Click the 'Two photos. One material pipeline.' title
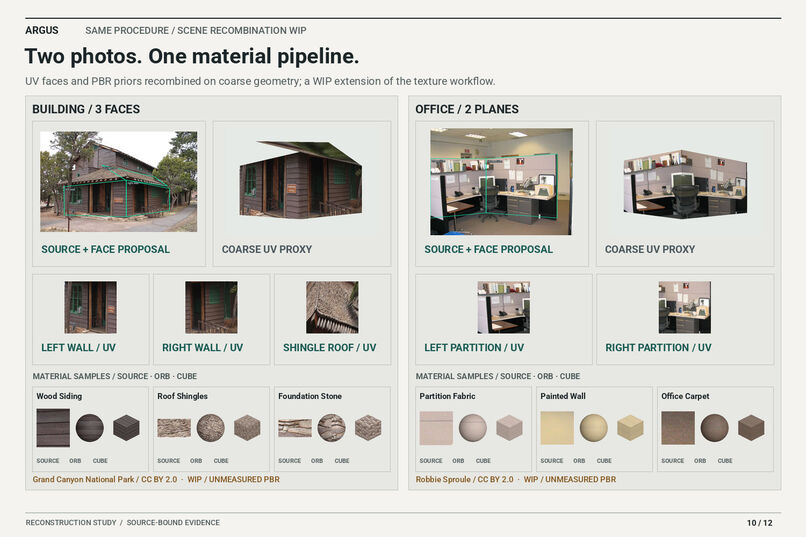This screenshot has height=537, width=806. click(x=192, y=56)
